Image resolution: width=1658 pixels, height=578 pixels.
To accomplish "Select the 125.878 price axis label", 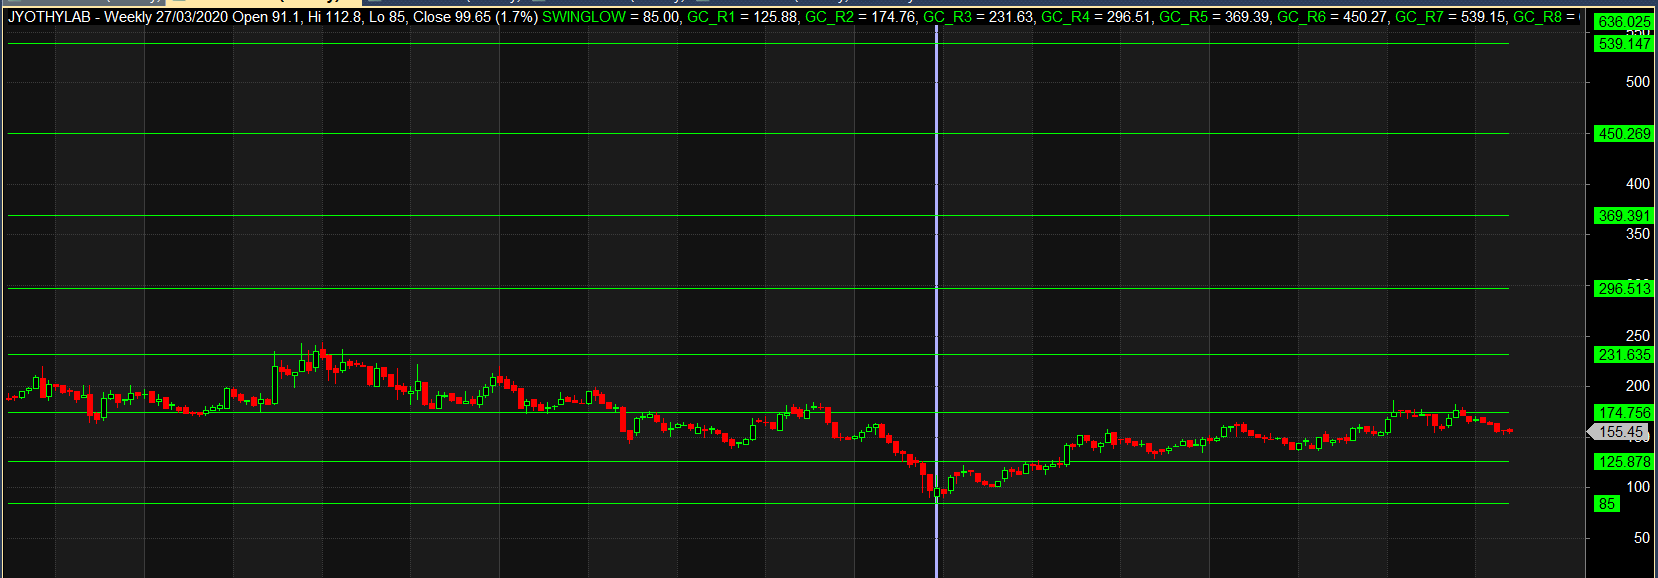I will coord(1624,462).
